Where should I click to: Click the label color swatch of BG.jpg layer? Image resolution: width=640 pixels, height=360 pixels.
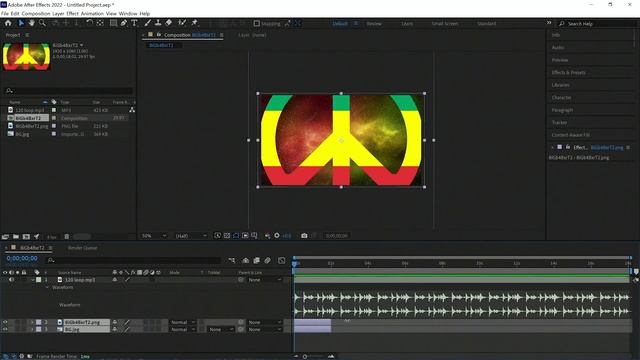38,329
